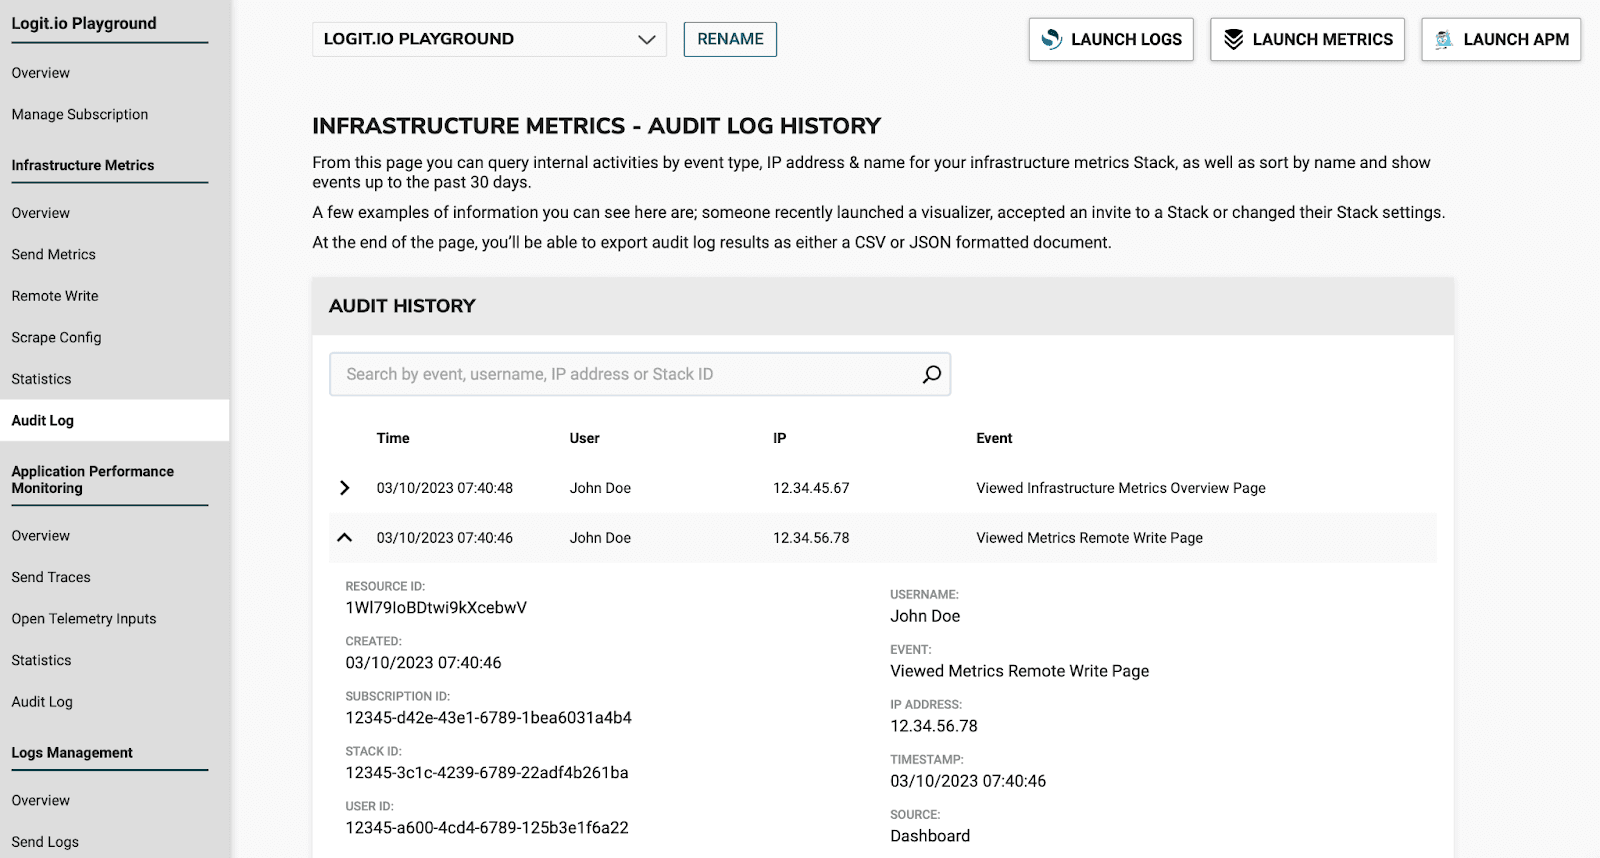
Task: Open Manage Subscription in sidebar
Action: coord(80,114)
